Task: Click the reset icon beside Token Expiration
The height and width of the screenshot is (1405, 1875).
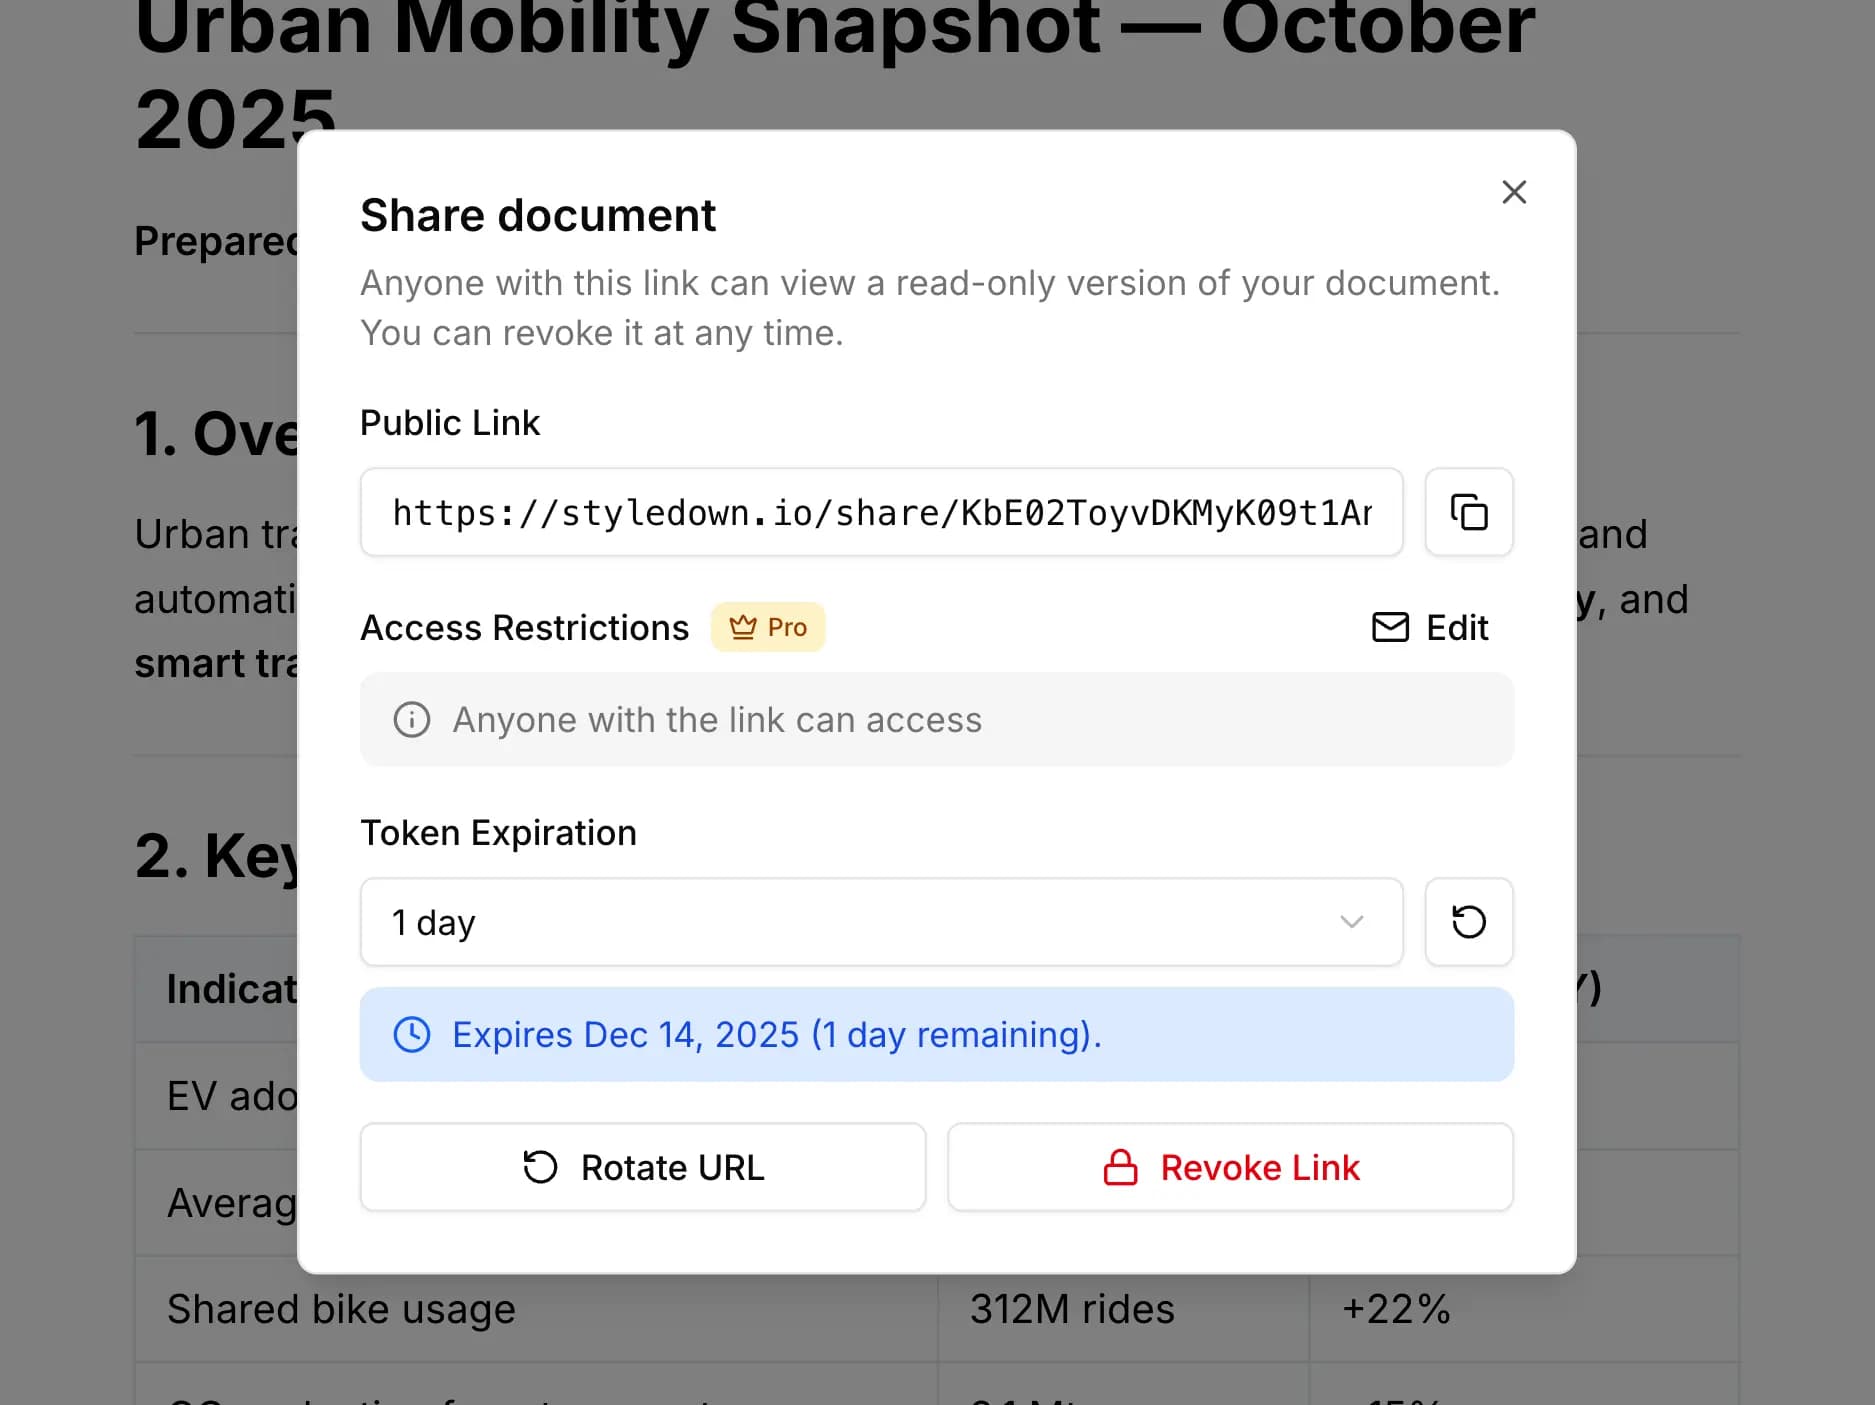Action: pyautogui.click(x=1468, y=922)
